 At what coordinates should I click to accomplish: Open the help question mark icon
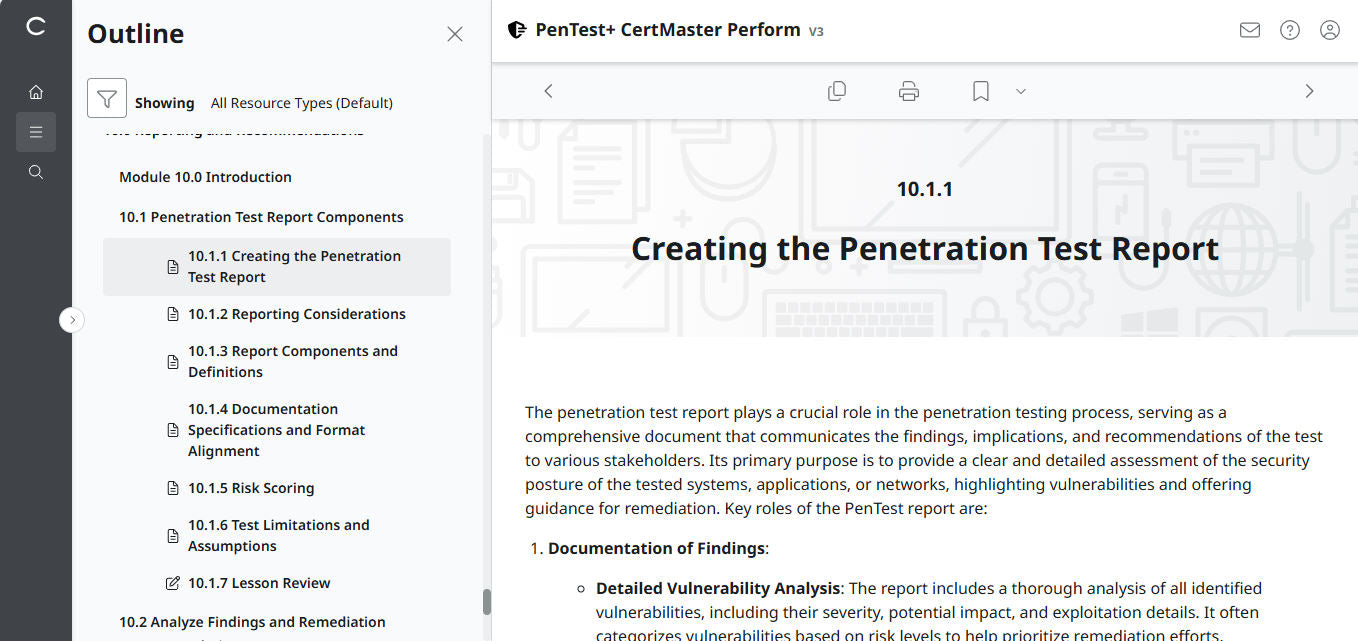click(1289, 30)
